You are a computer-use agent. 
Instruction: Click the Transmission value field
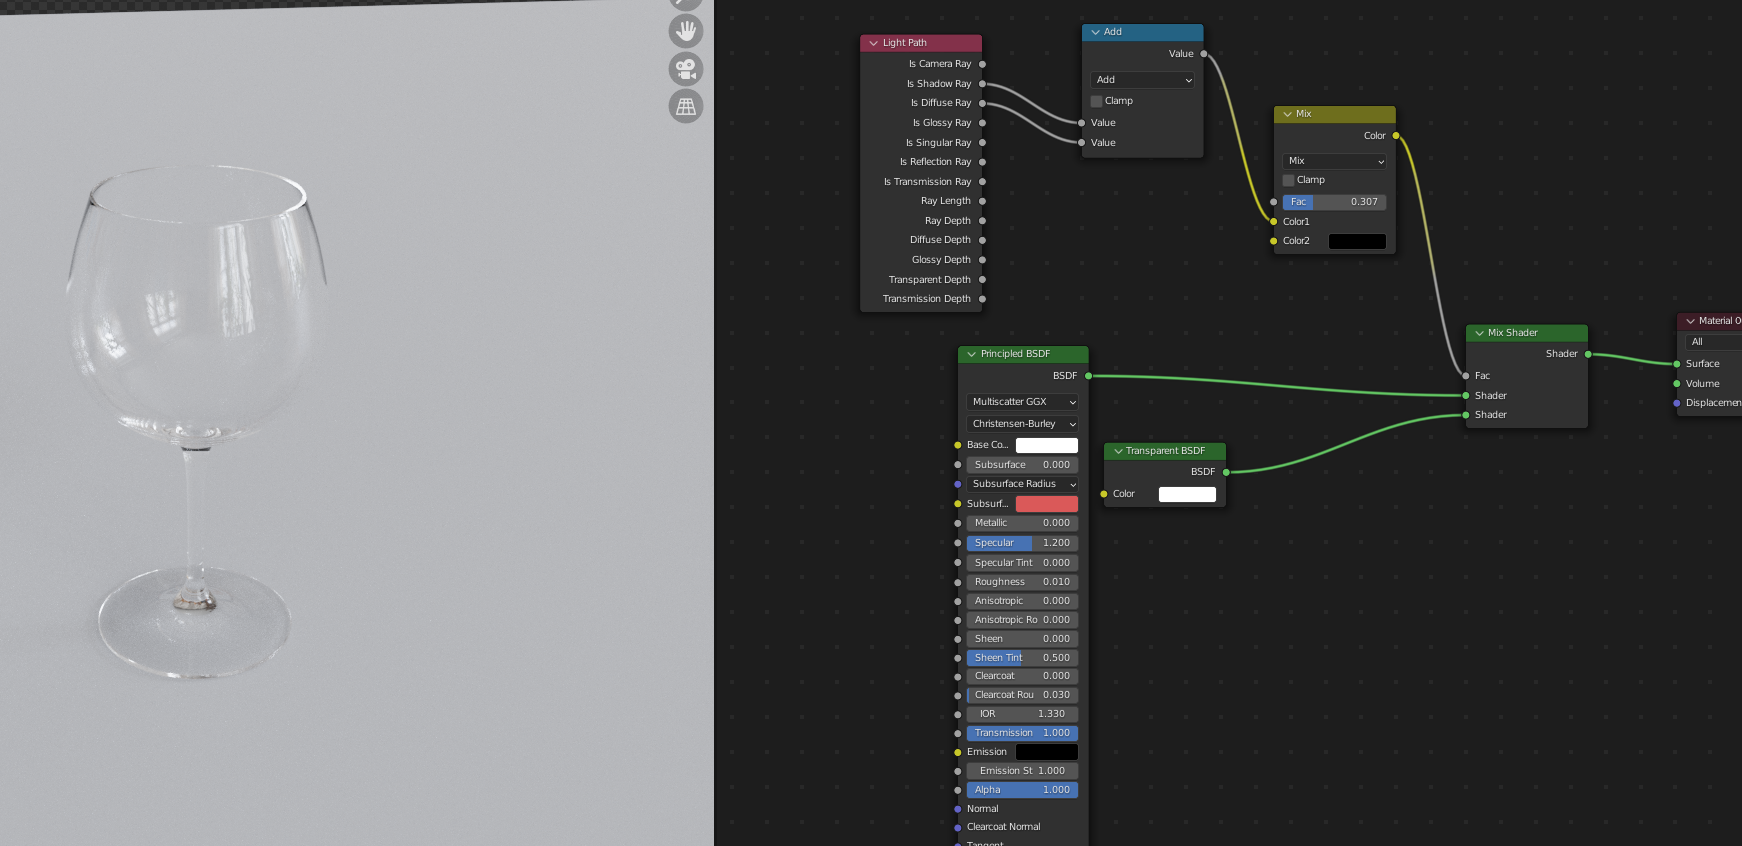pyautogui.click(x=1022, y=733)
